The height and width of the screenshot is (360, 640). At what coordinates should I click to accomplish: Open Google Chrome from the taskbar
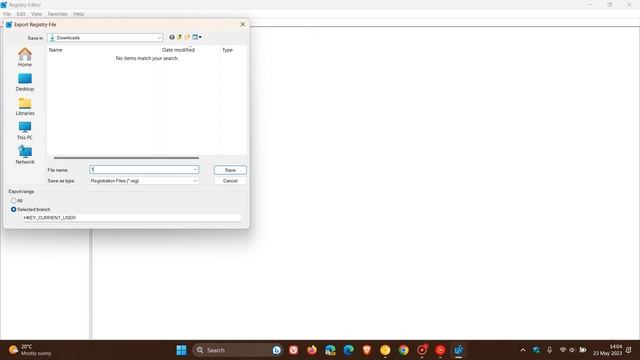click(403, 350)
